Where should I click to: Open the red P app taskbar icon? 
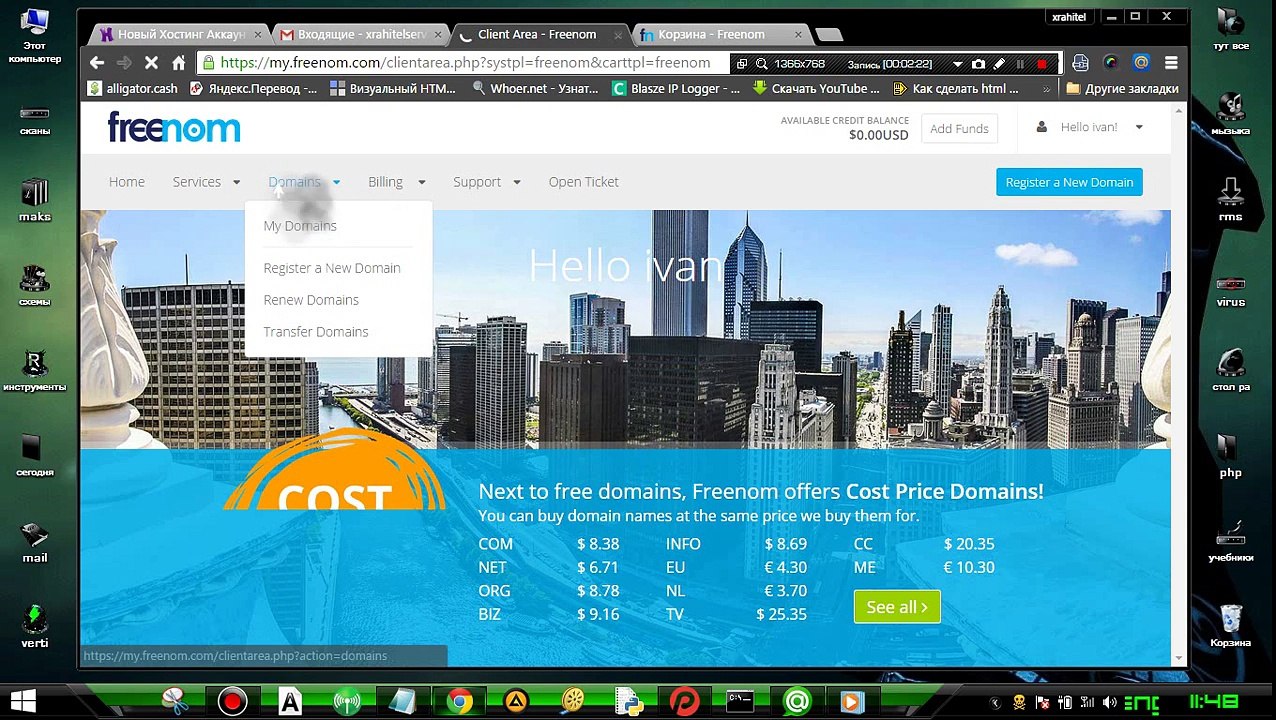point(685,702)
